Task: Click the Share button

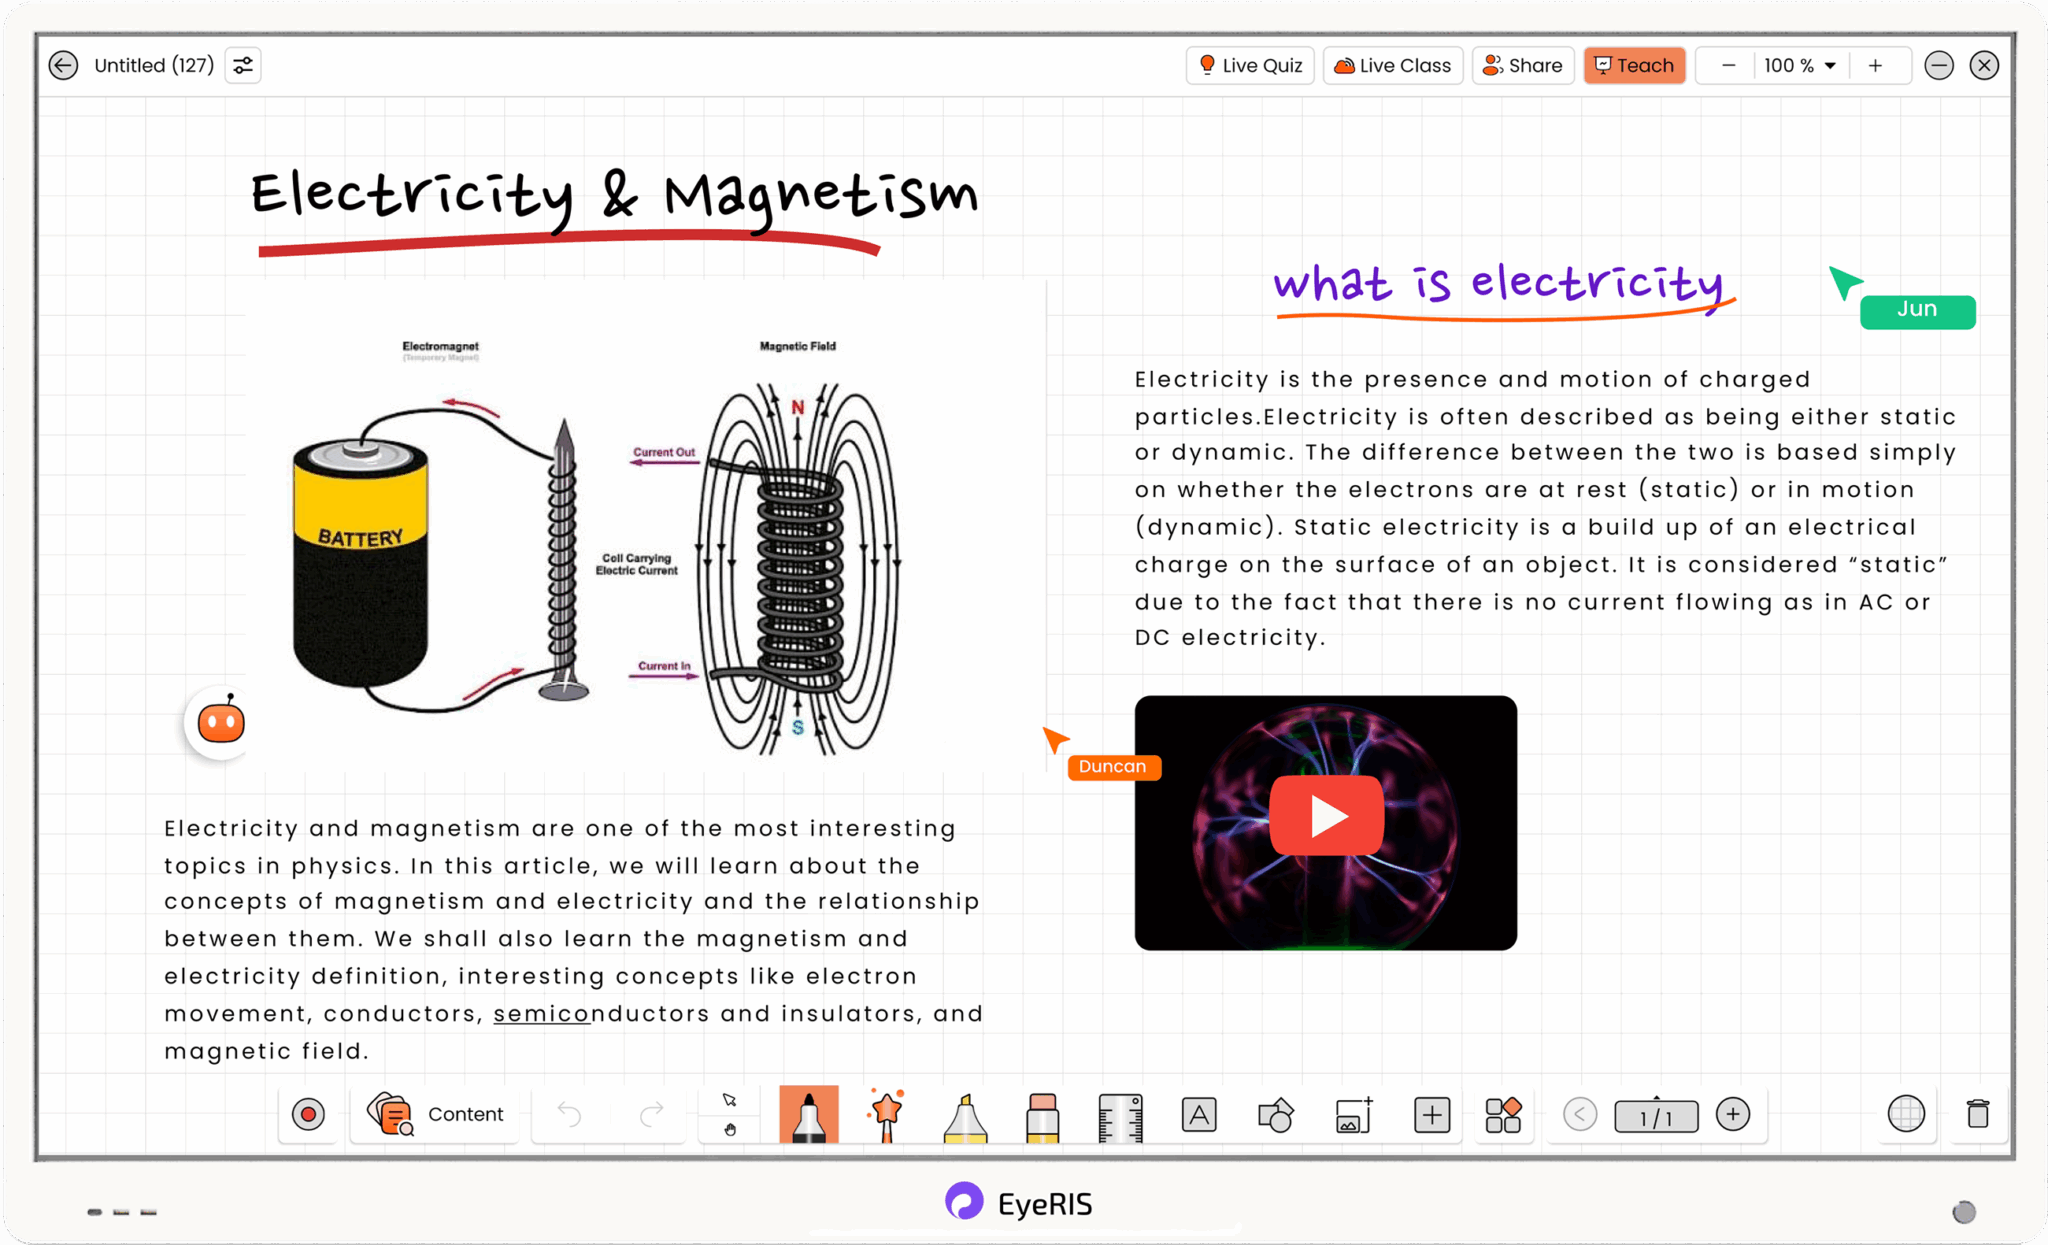Action: [1522, 65]
